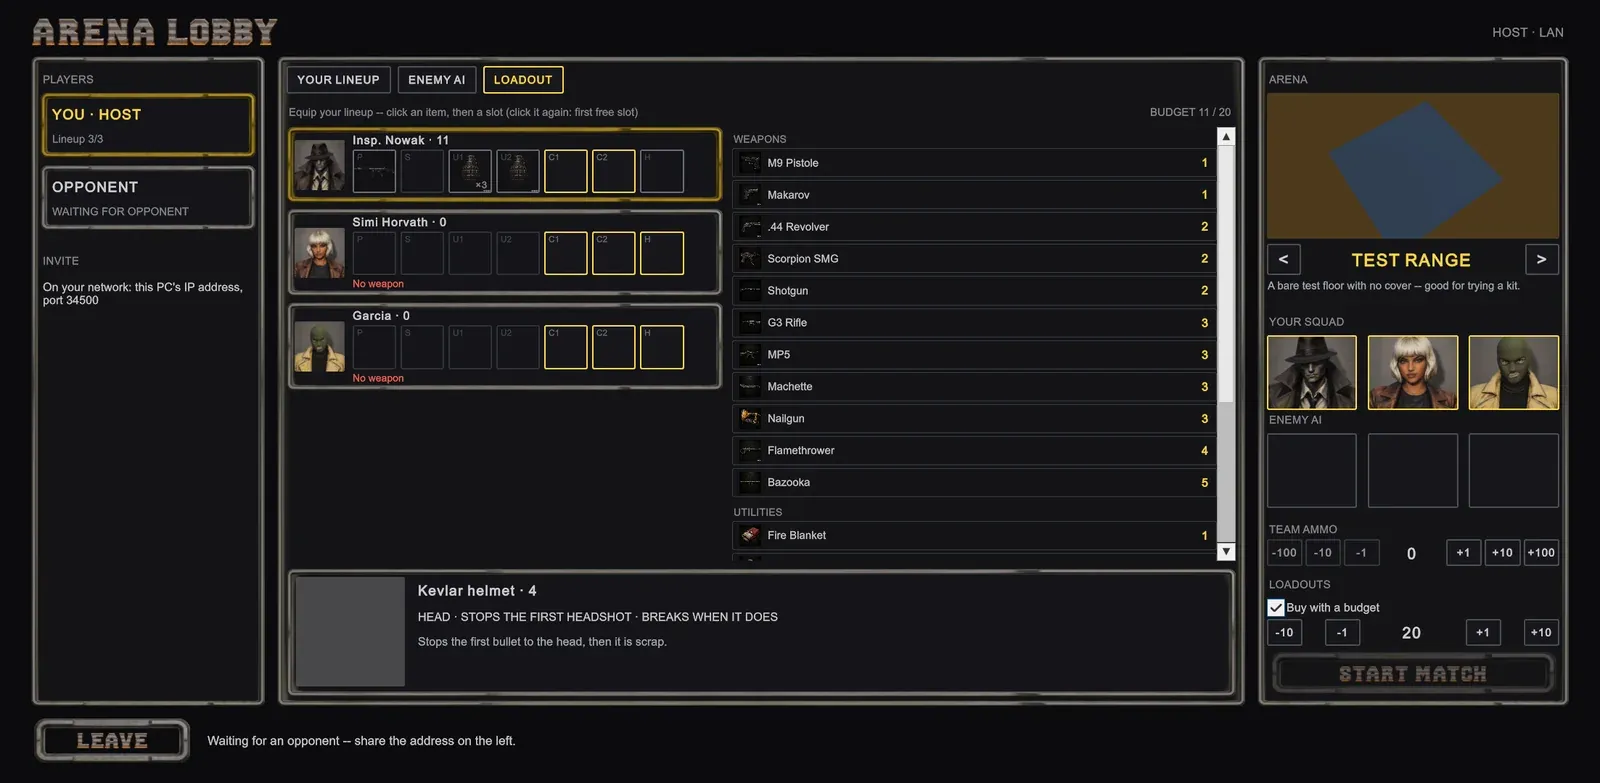The image size is (1600, 783).
Task: Select the G3 Rifle icon
Action: click(x=750, y=323)
